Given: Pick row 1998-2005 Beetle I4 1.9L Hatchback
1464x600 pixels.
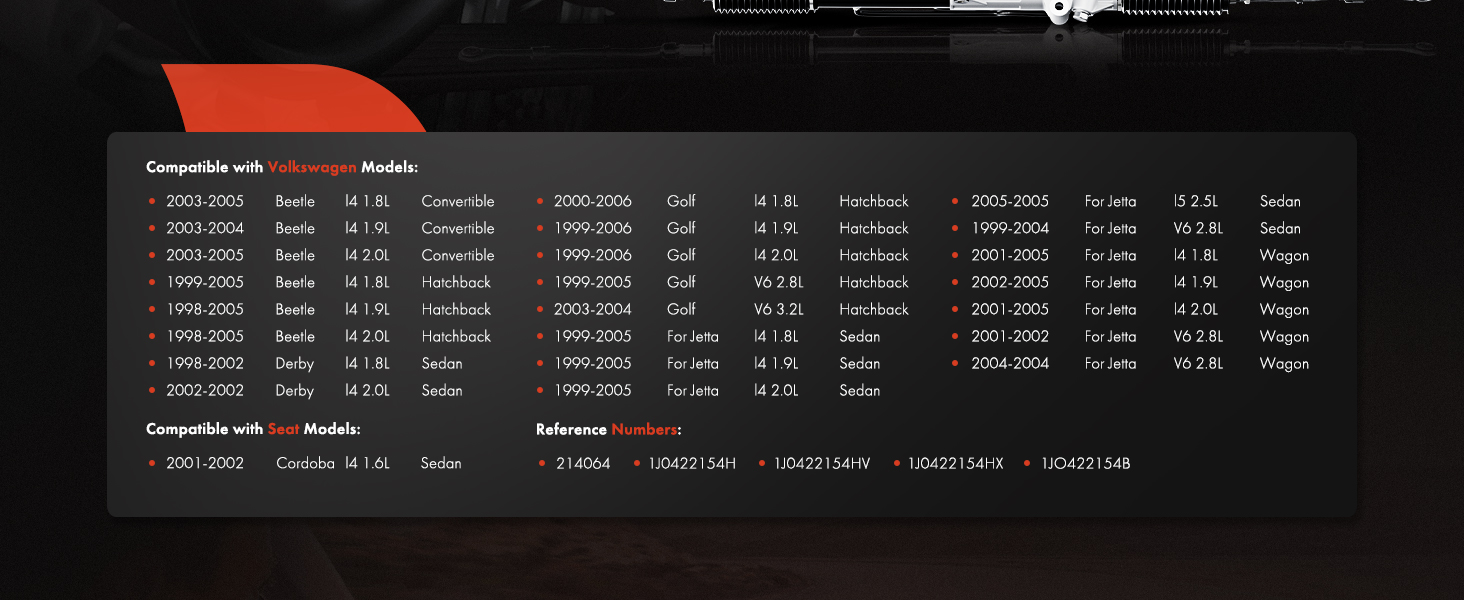Looking at the screenshot, I should (x=320, y=309).
